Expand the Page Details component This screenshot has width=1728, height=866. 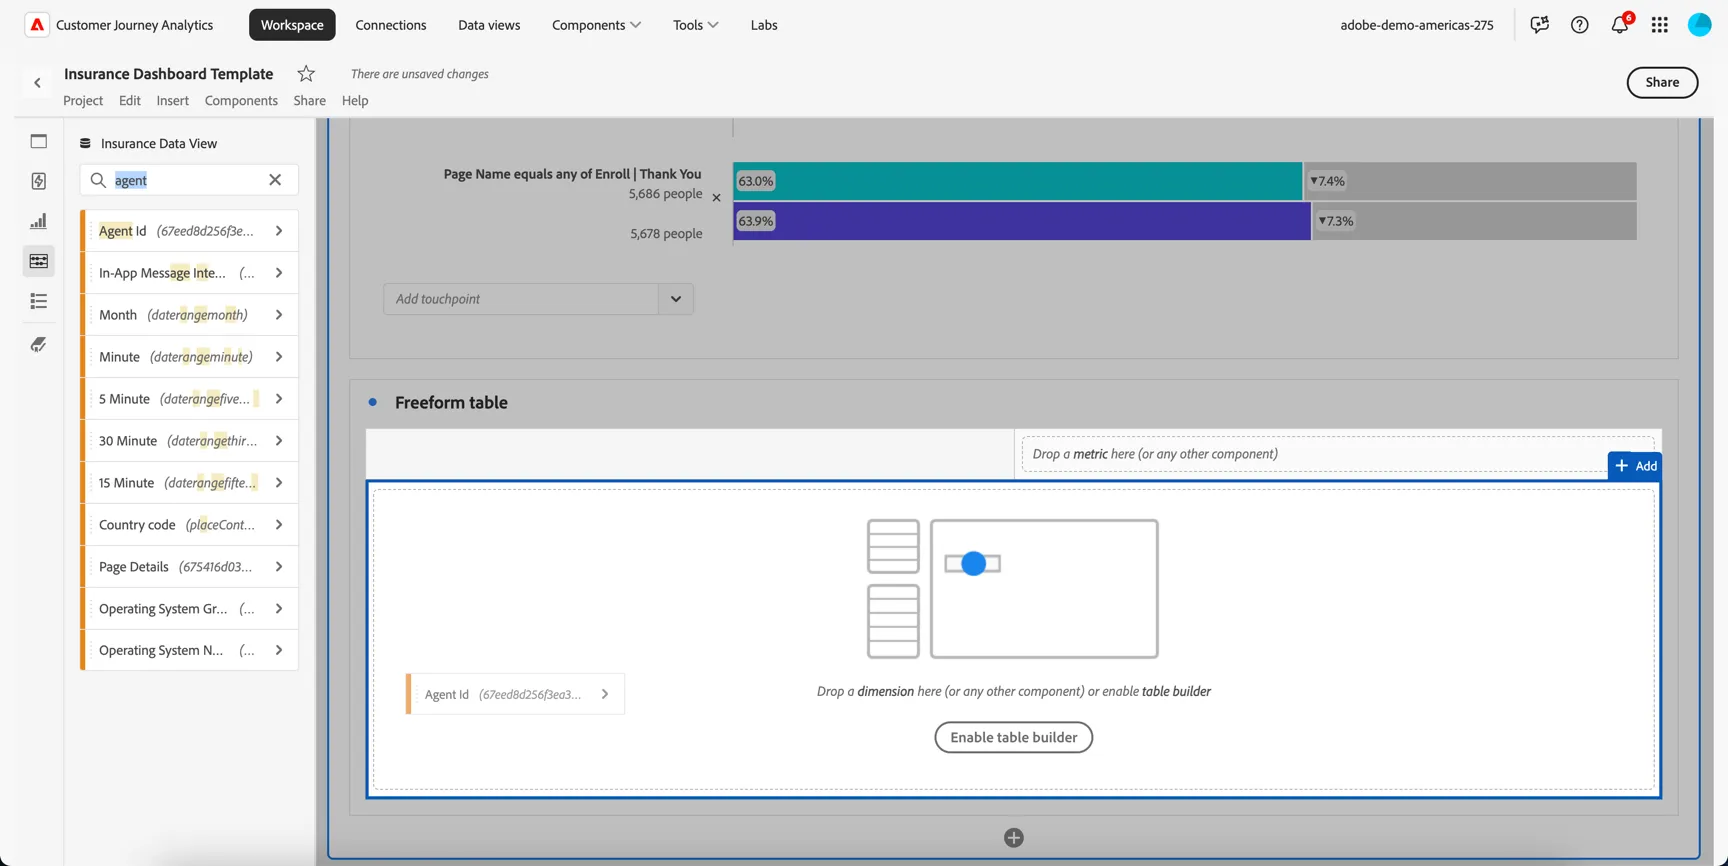[x=279, y=567]
